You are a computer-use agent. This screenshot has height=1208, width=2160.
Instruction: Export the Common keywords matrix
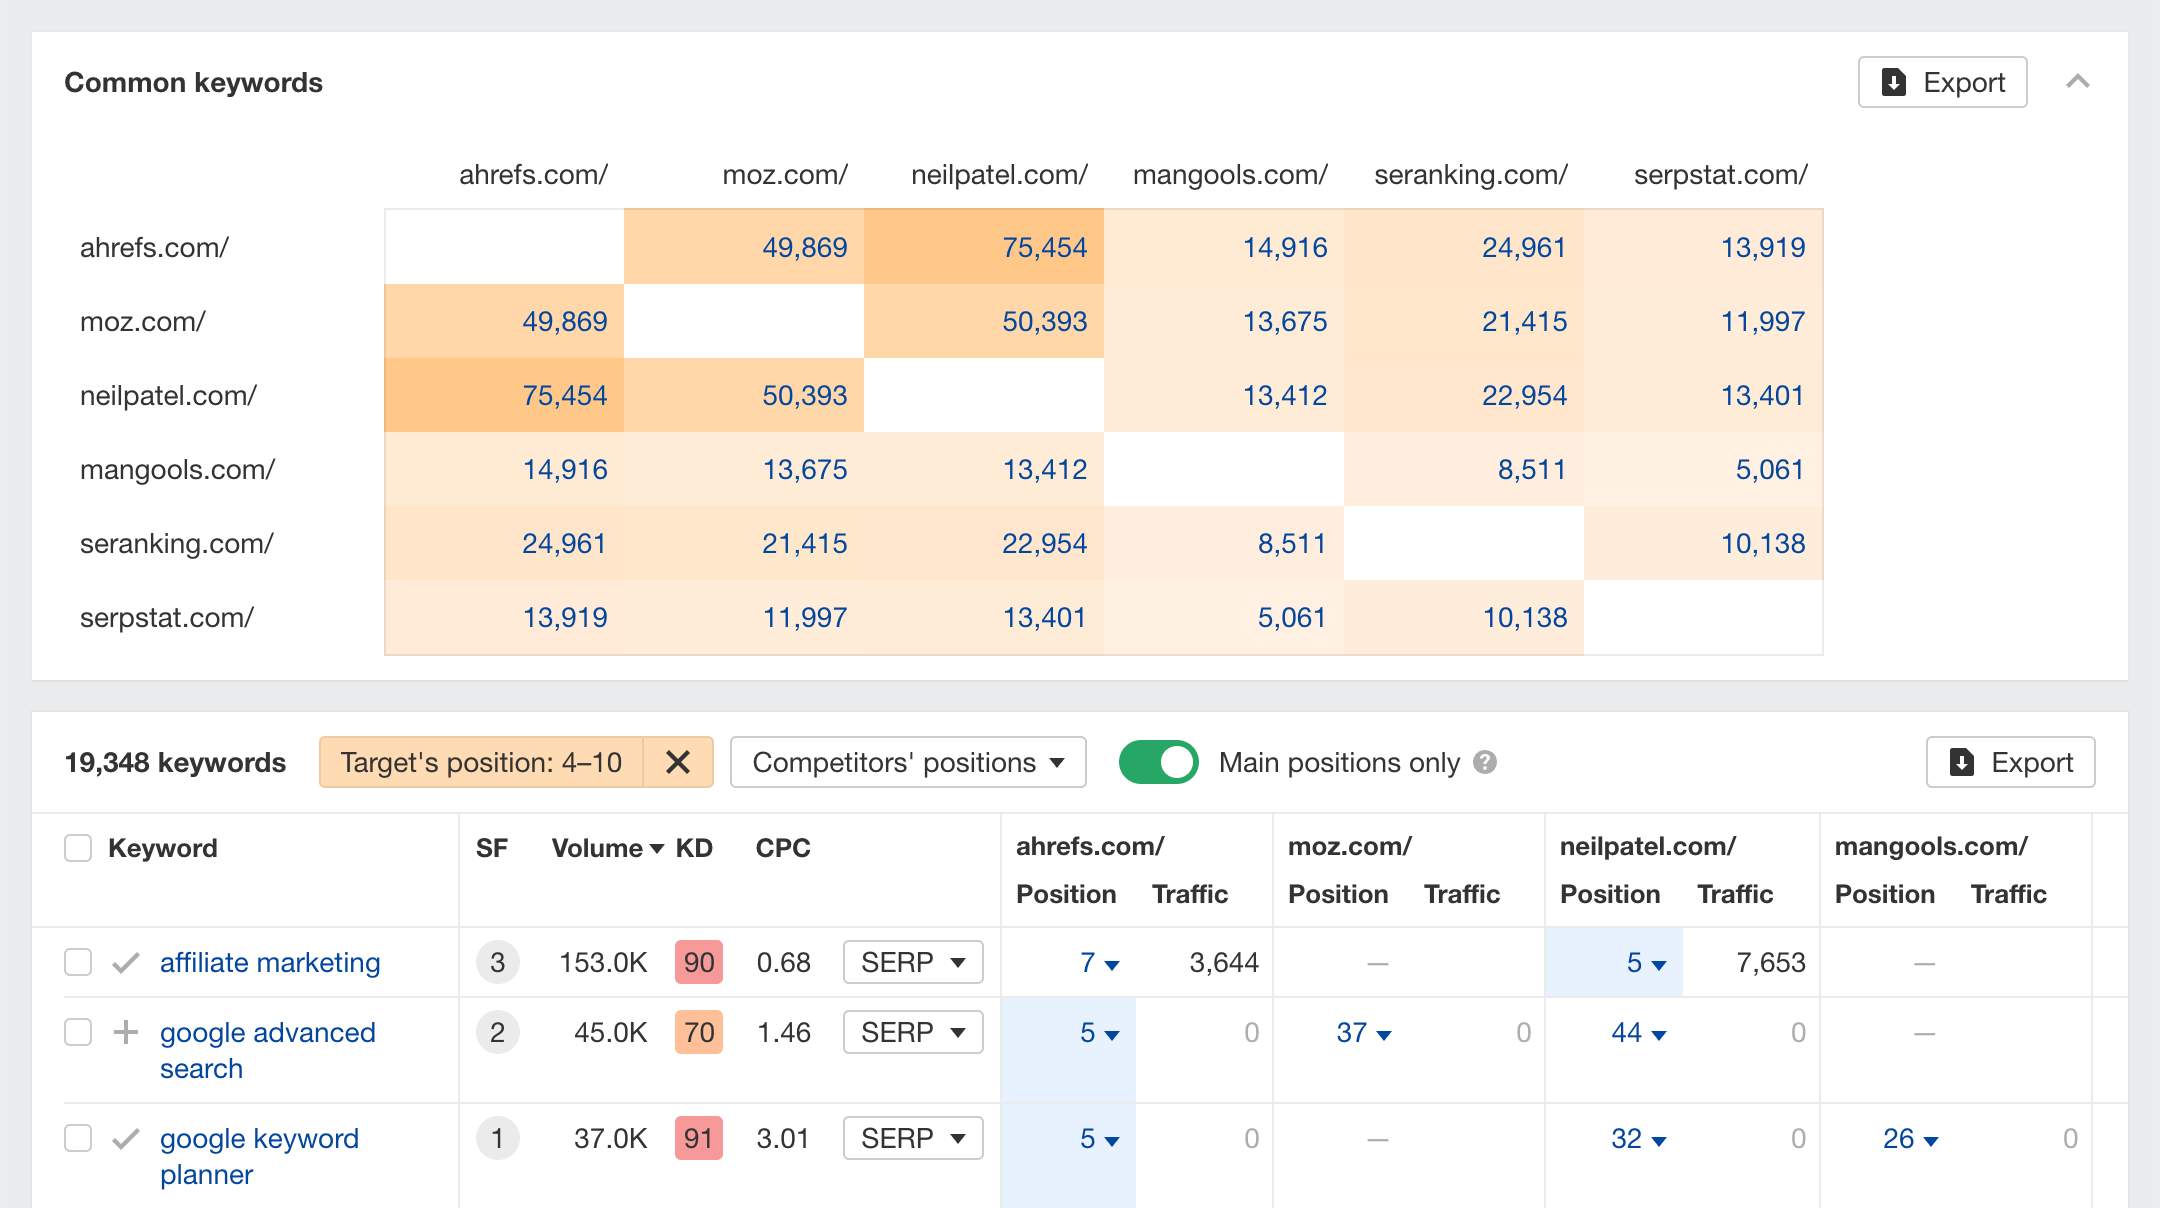click(x=1941, y=82)
